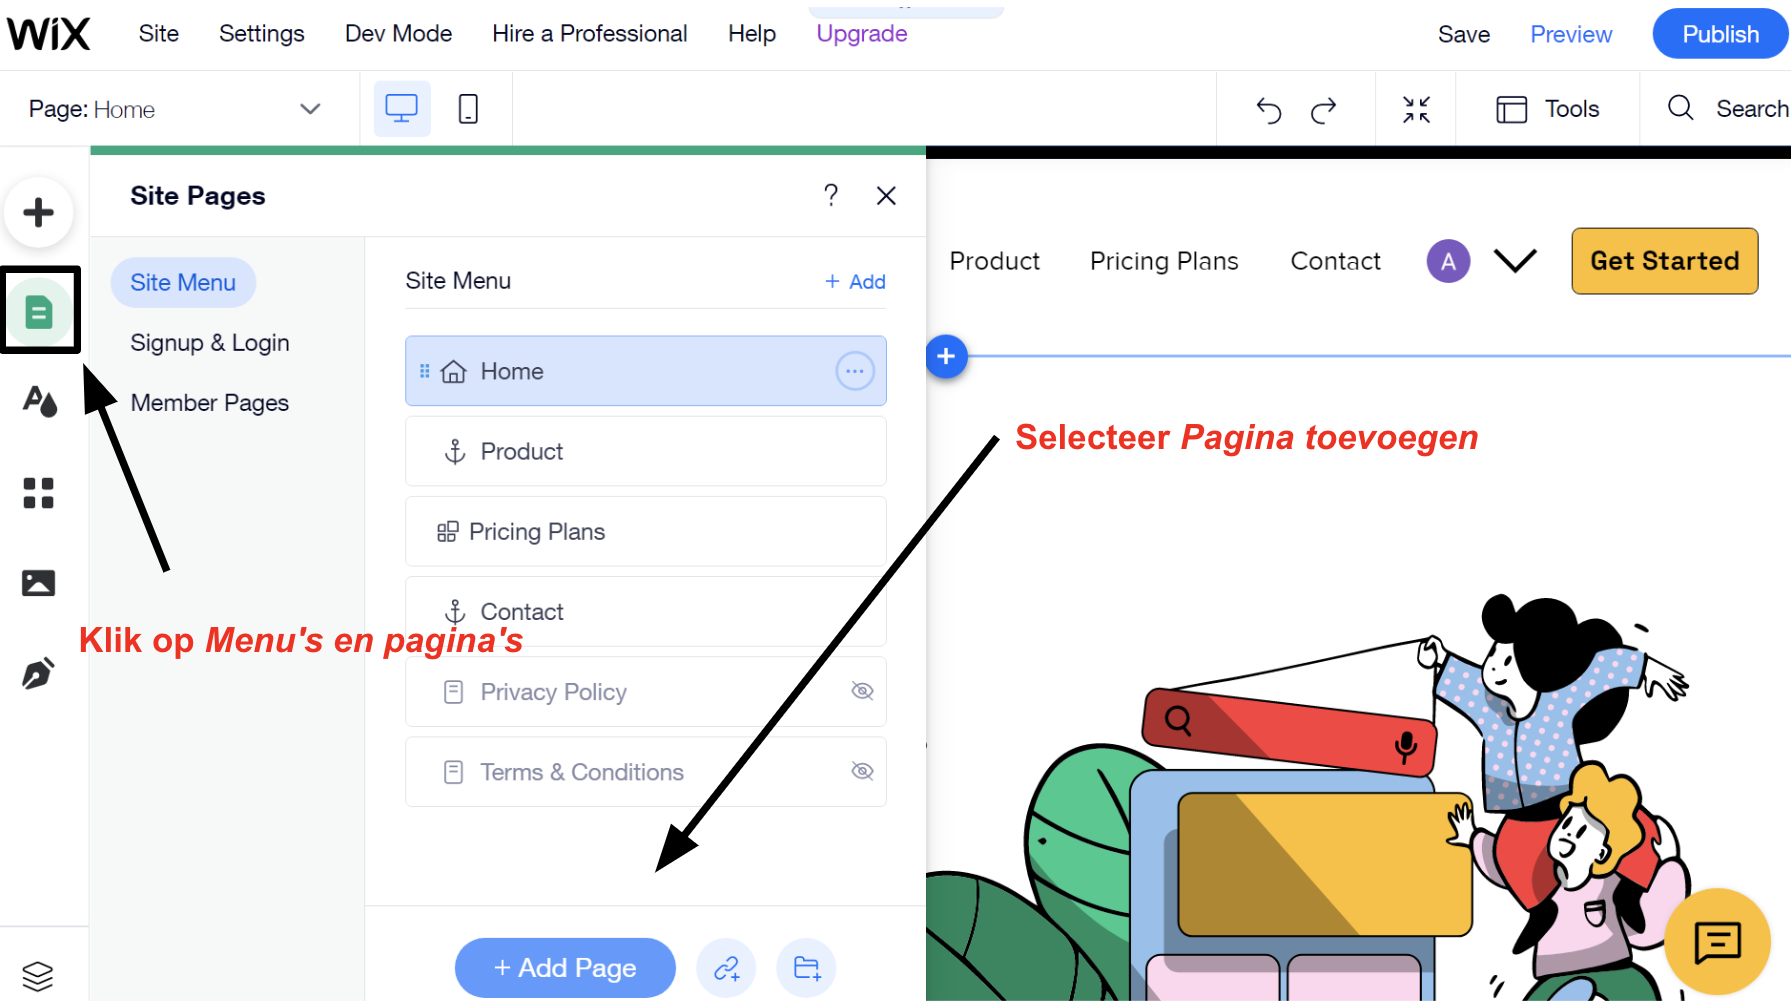Screen dimensions: 1791x1003
Task: Open the Media image icon in sidebar
Action: click(x=38, y=583)
